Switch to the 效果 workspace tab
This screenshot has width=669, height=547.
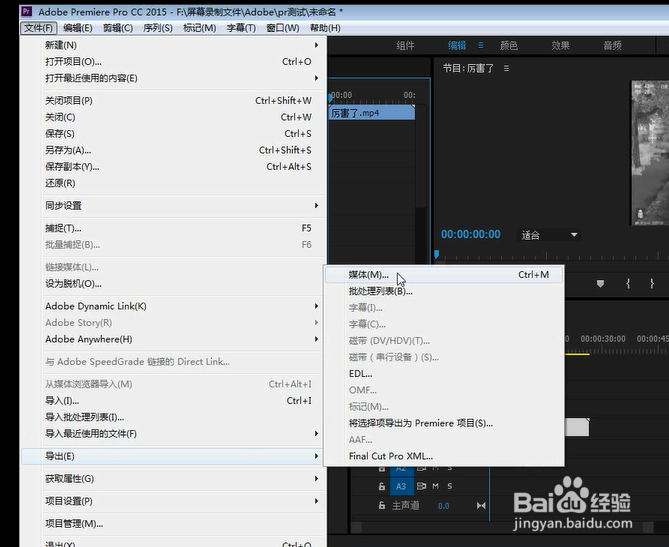[x=560, y=45]
